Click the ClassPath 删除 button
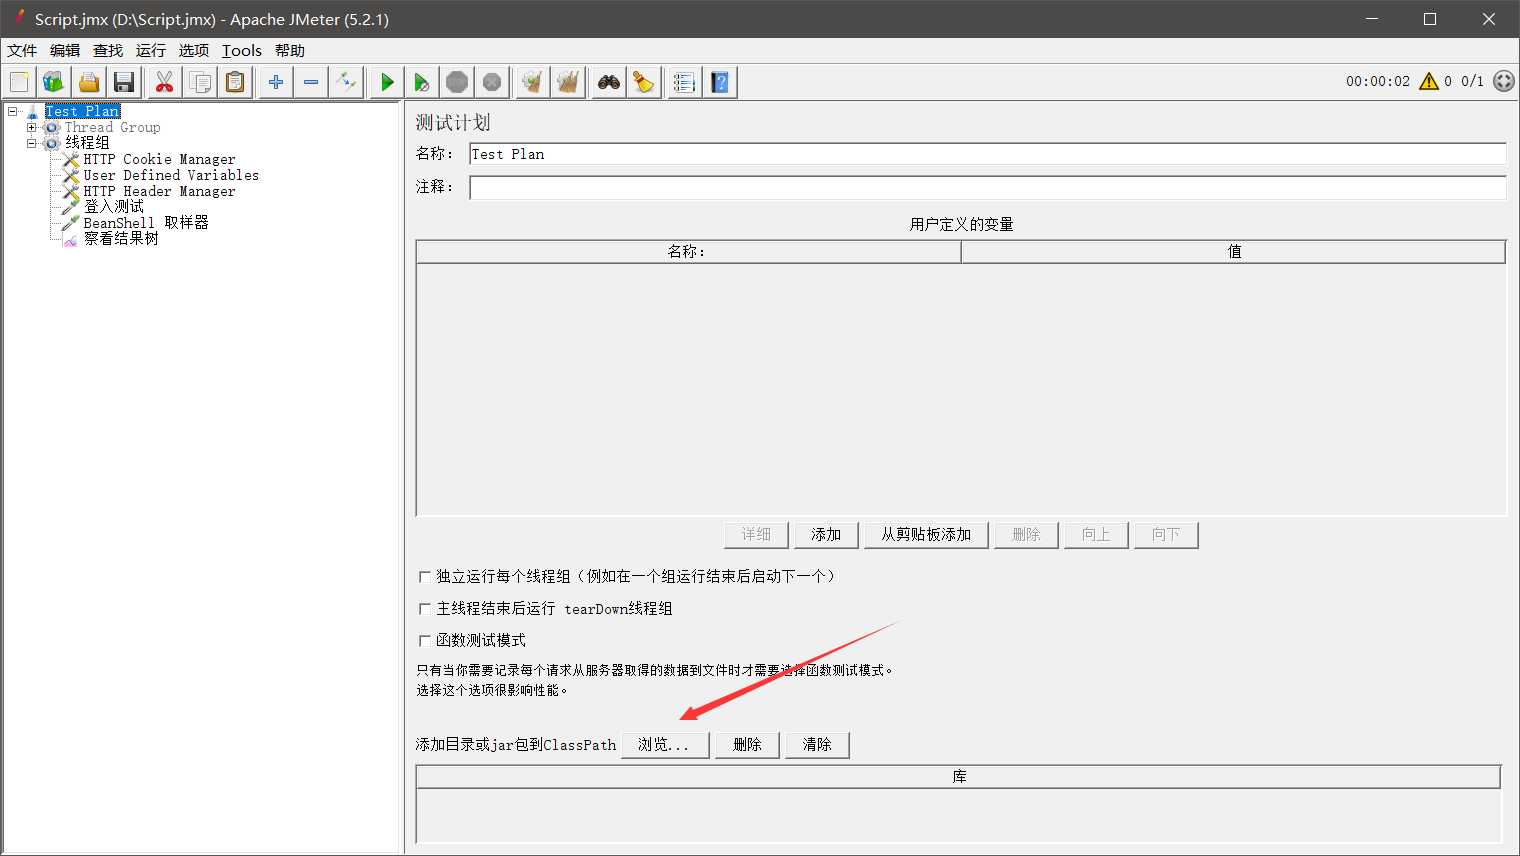 pos(747,745)
